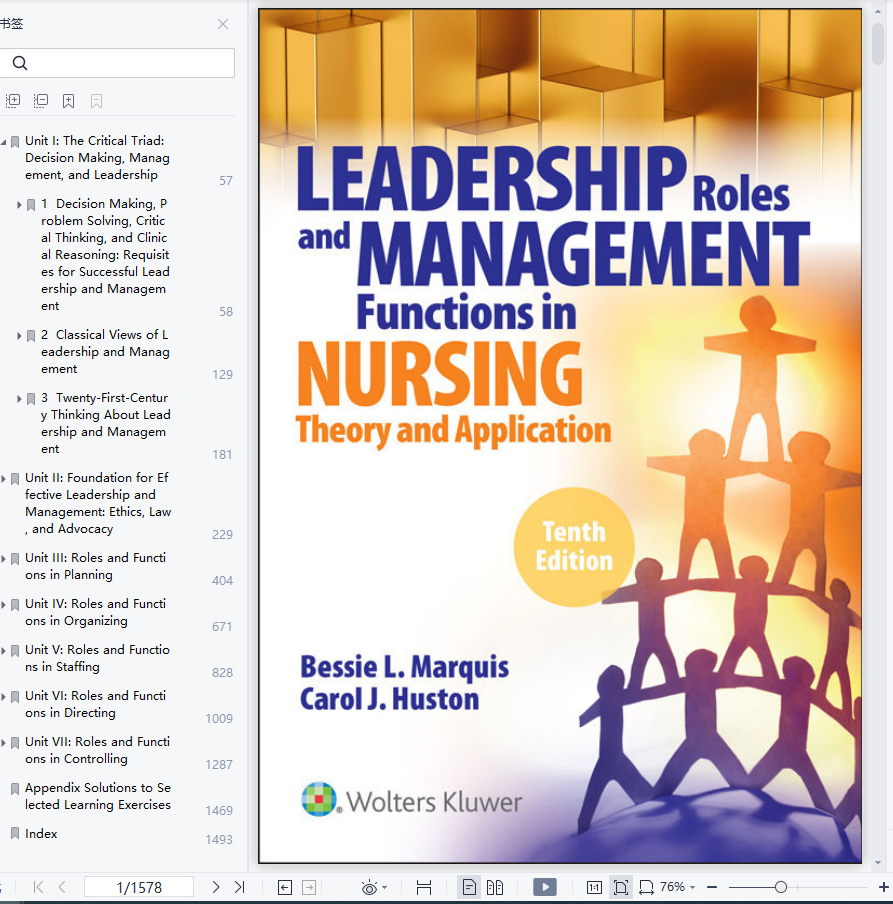Open bookmark Appendix Solutions to Selected Exercises
893x904 pixels.
97,796
